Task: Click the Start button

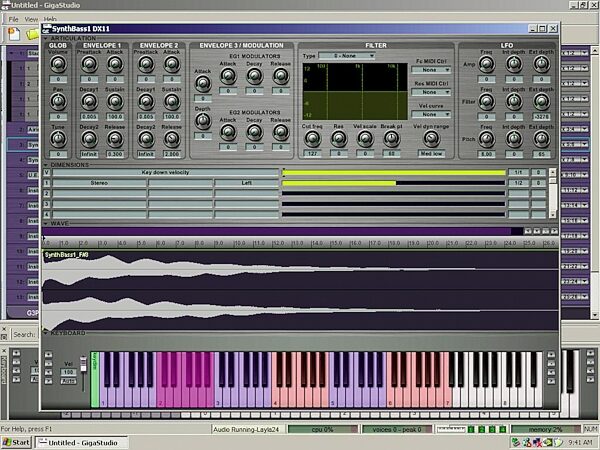Action: (16, 443)
